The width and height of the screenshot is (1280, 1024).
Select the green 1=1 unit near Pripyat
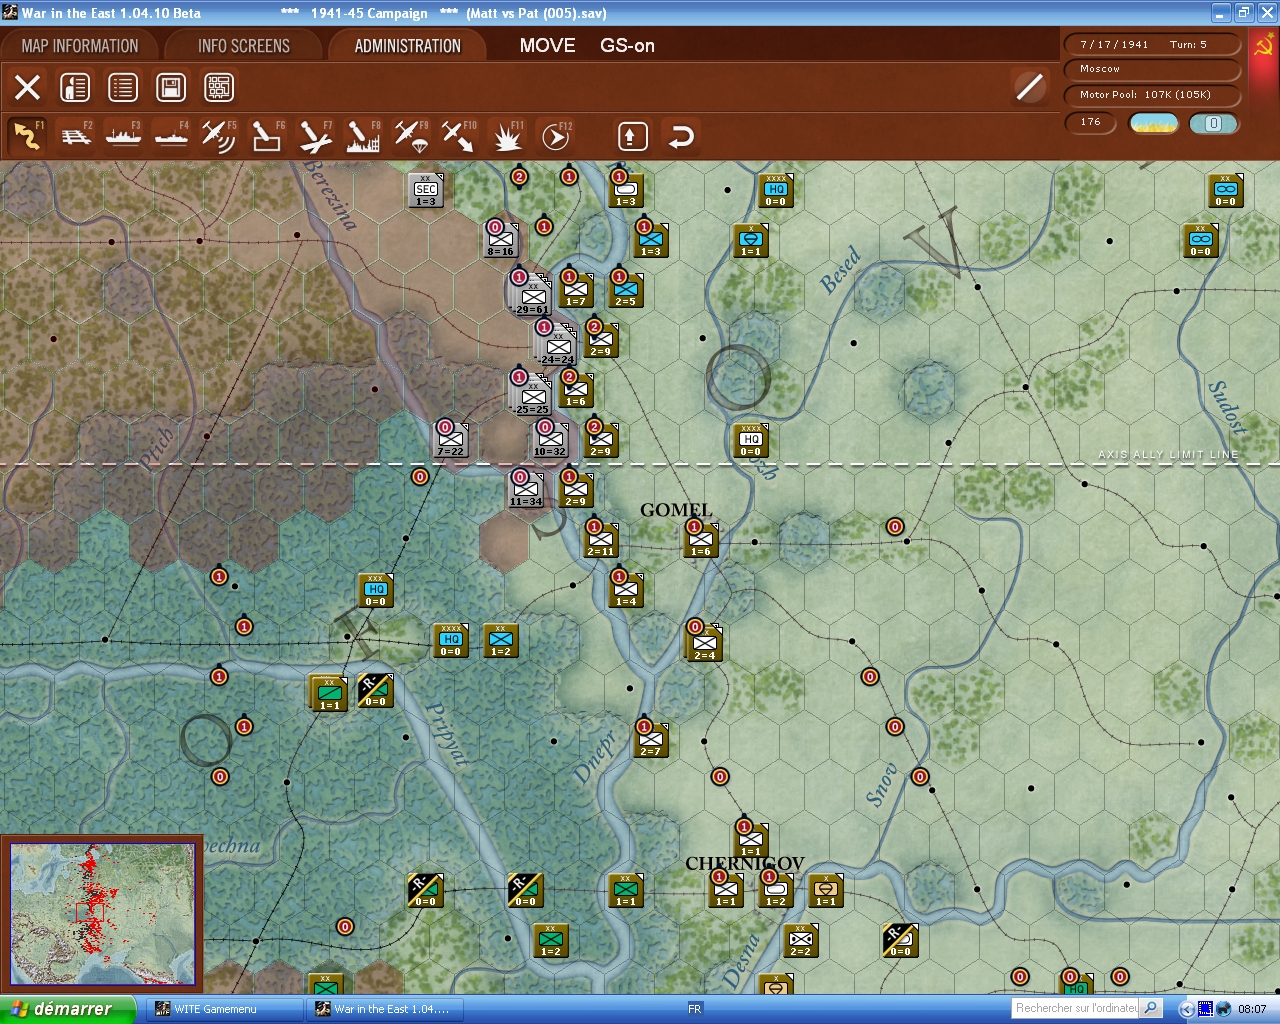tap(329, 693)
